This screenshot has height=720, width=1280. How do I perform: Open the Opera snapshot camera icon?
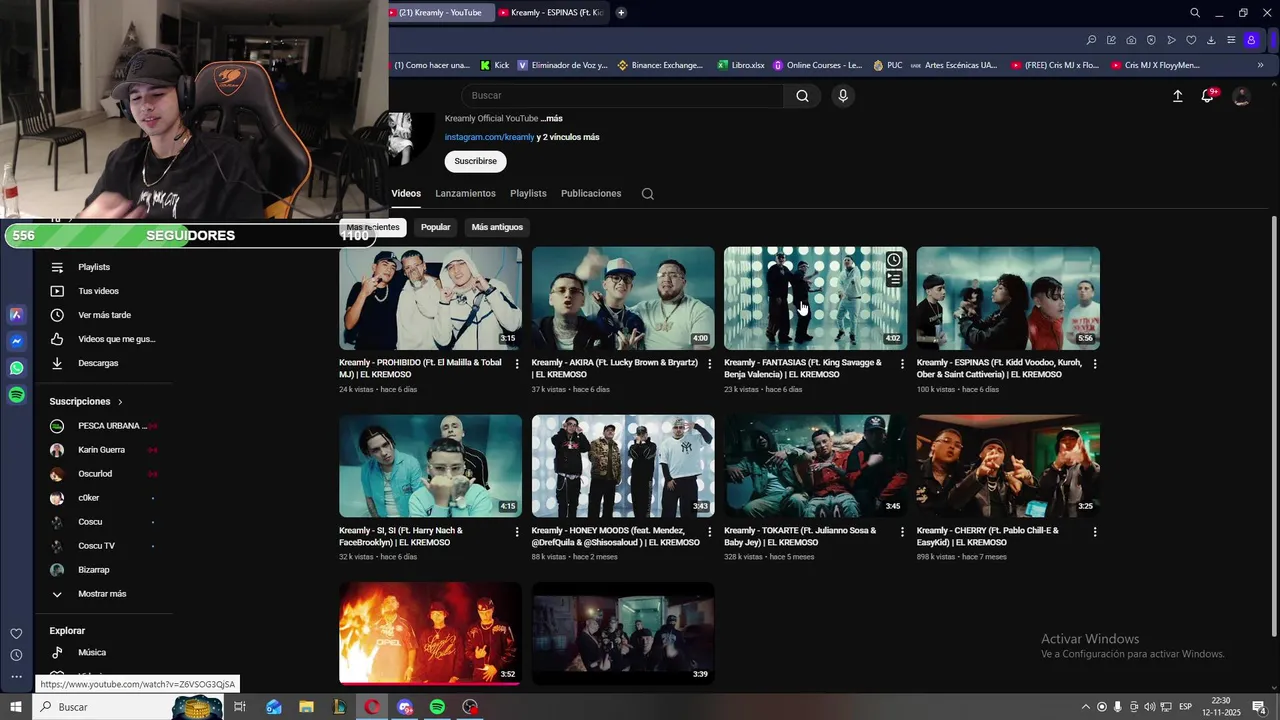point(1131,40)
